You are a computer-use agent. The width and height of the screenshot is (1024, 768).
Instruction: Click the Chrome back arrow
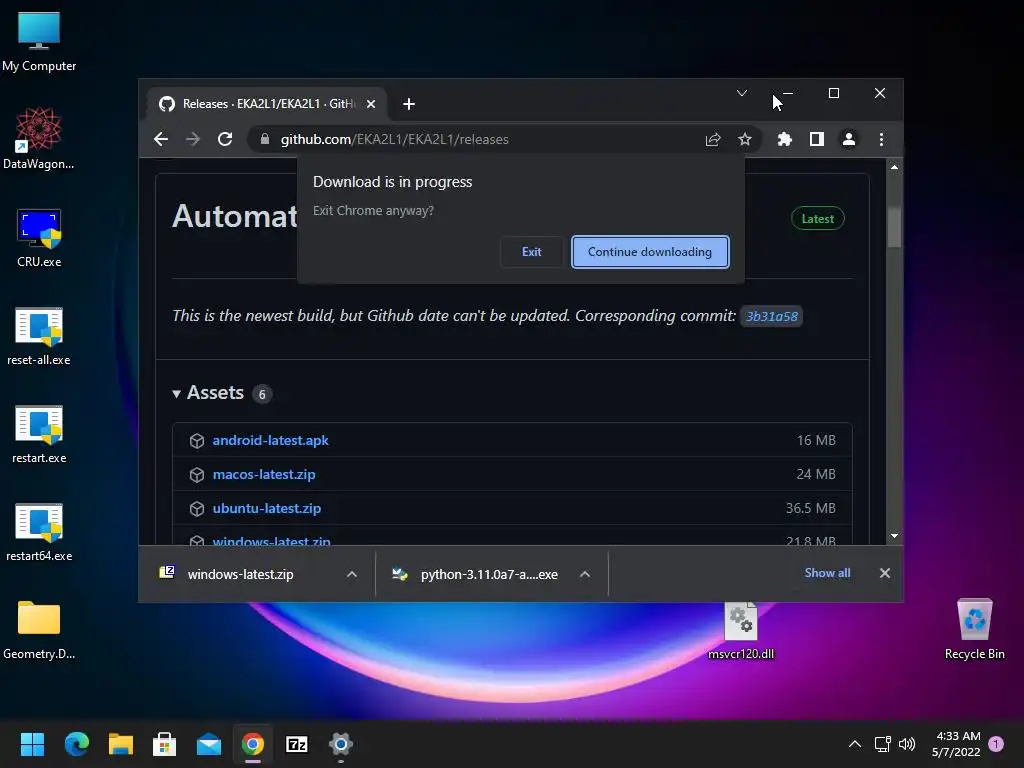pyautogui.click(x=161, y=139)
